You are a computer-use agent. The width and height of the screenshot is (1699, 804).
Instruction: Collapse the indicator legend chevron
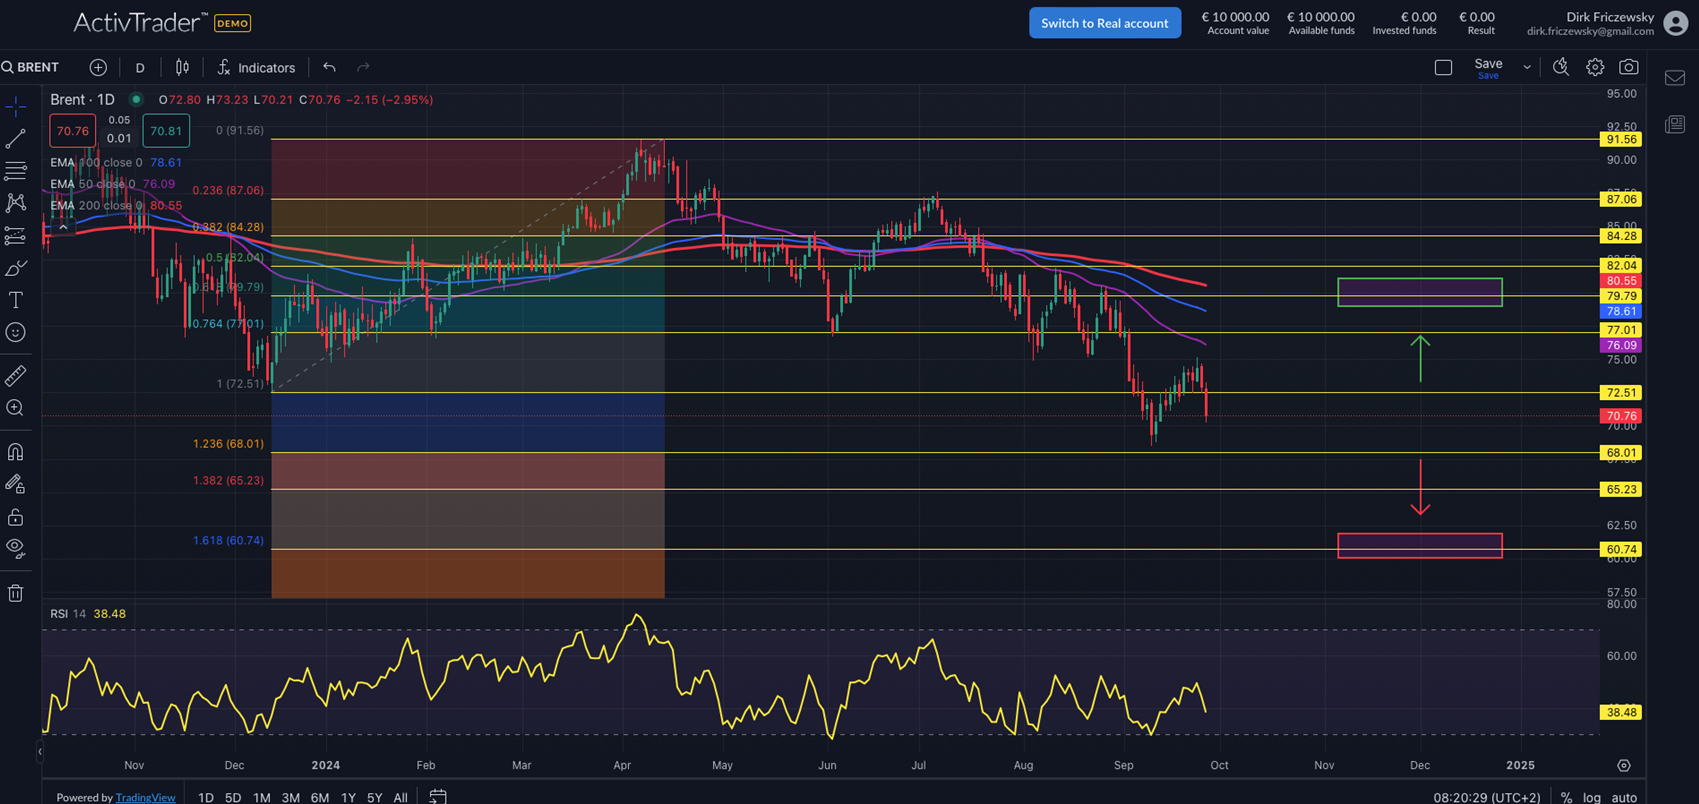point(63,227)
